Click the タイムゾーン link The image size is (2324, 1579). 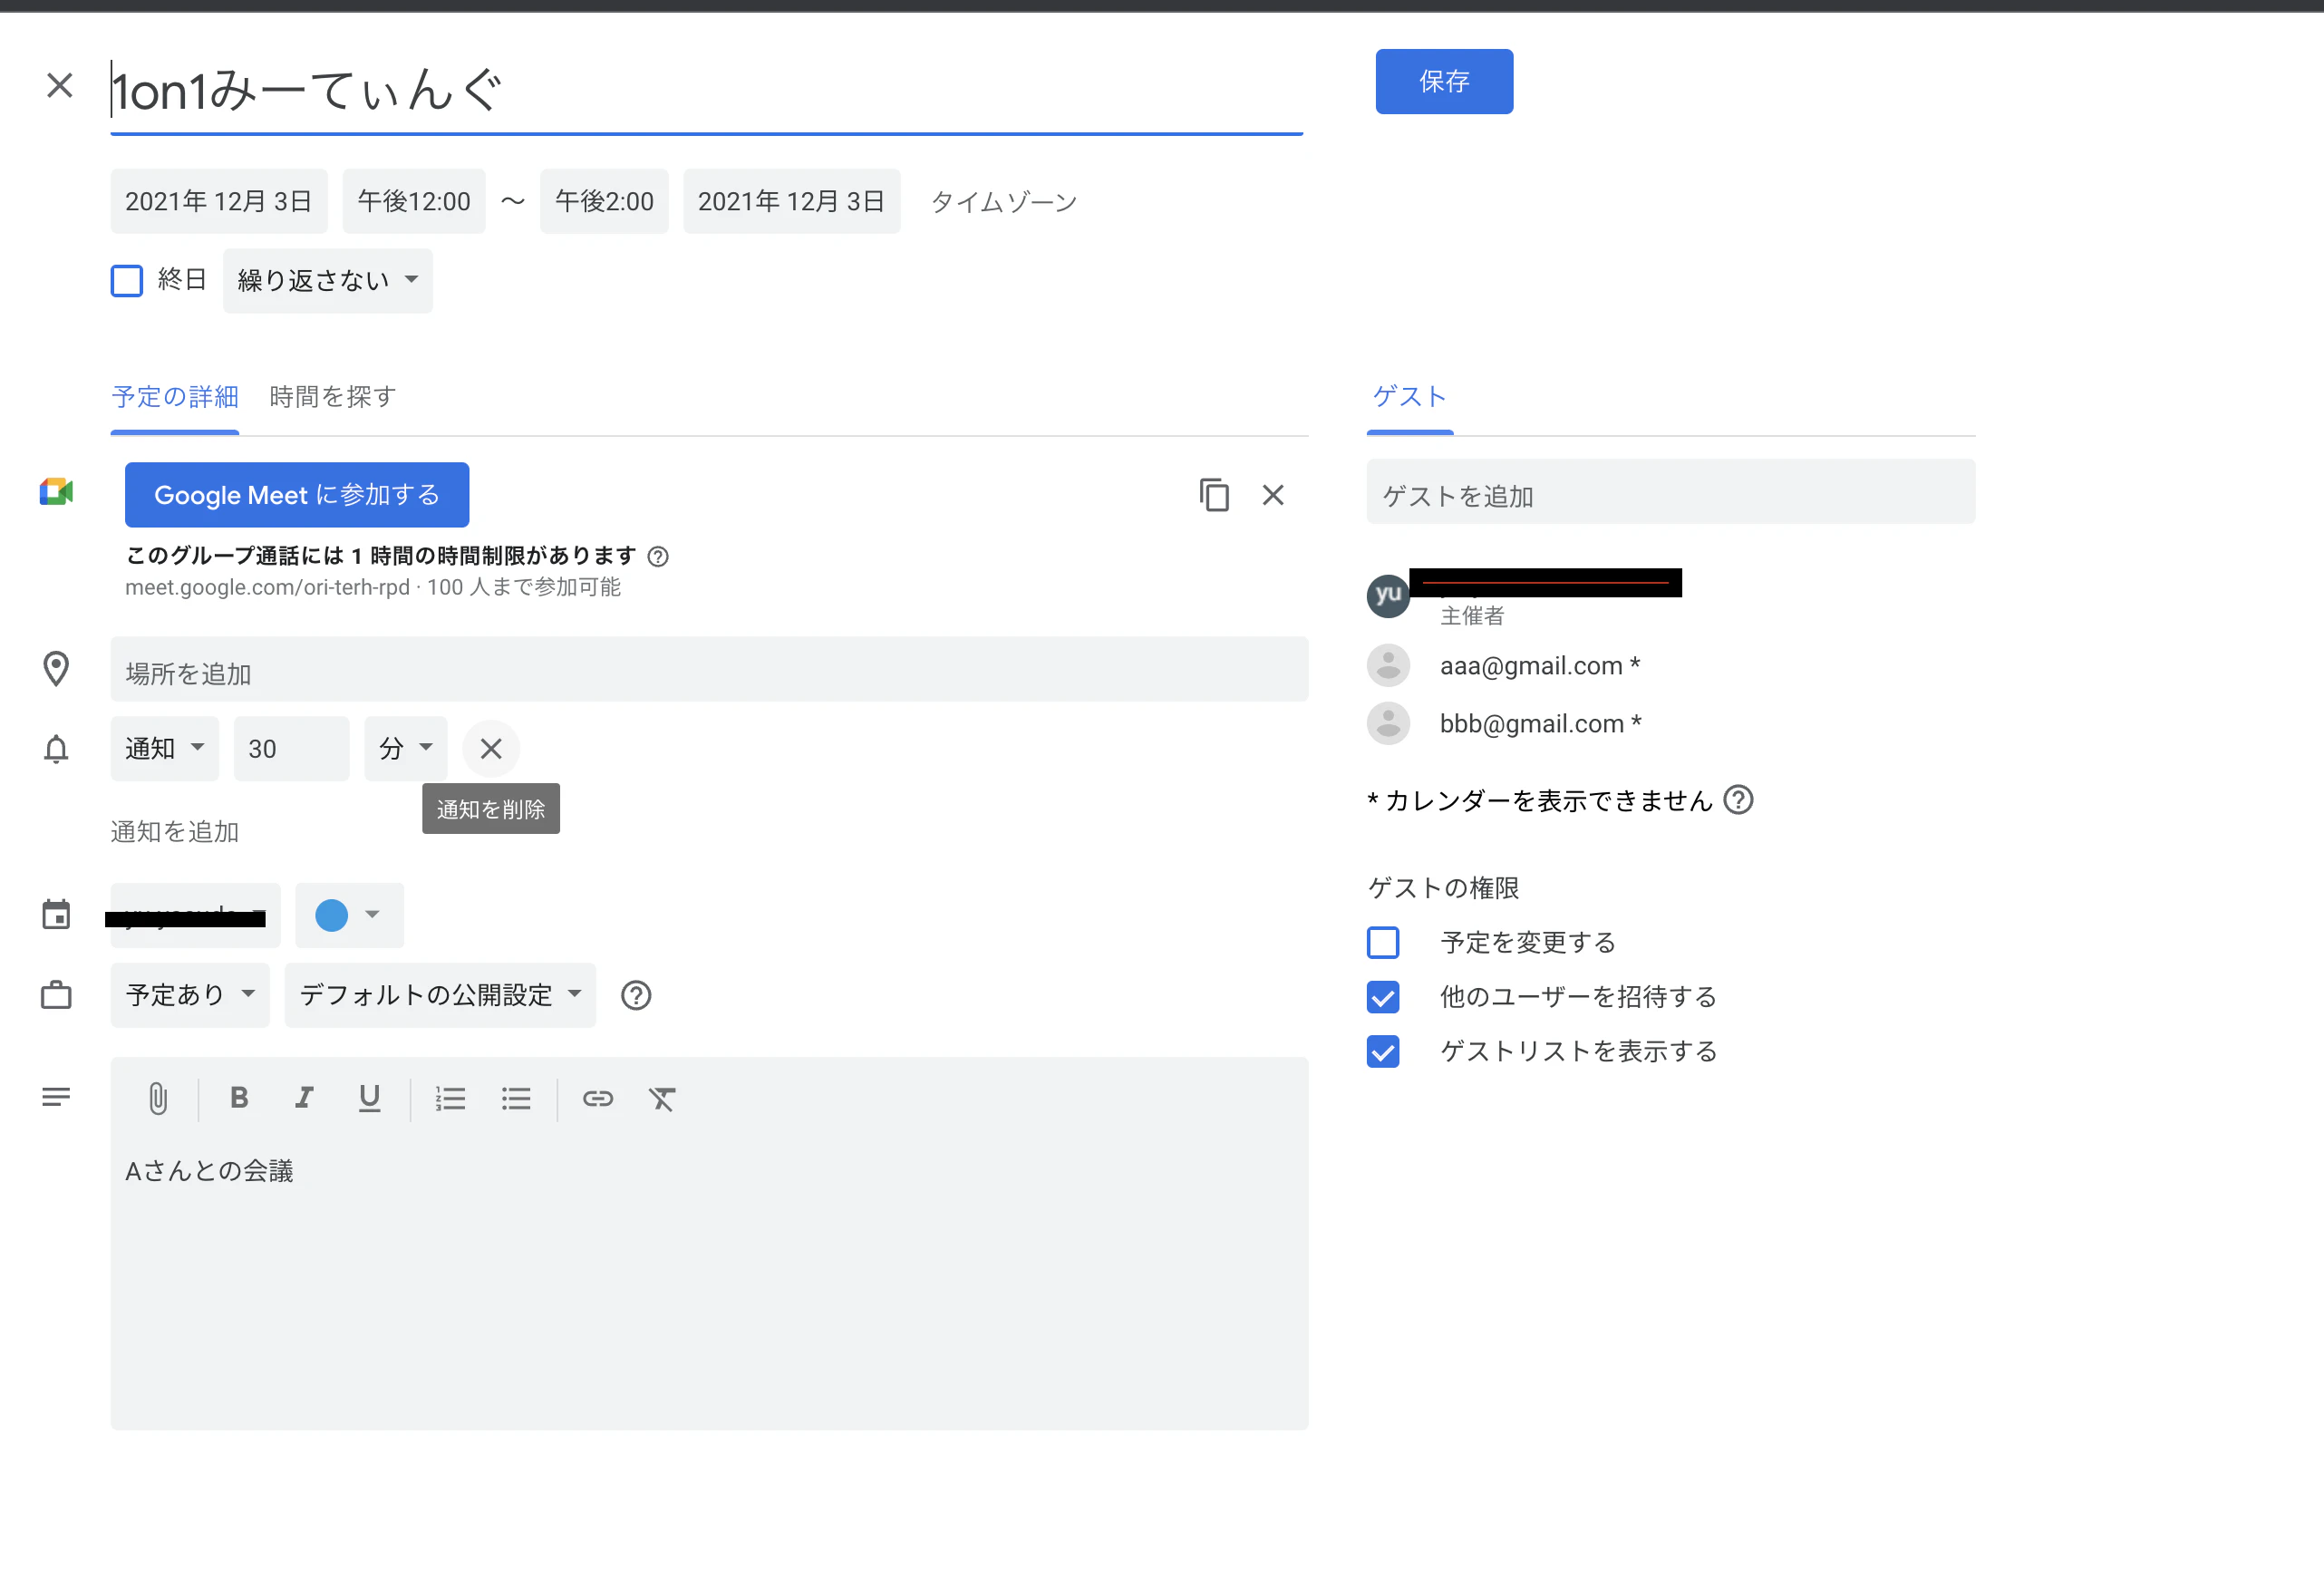coord(1003,201)
